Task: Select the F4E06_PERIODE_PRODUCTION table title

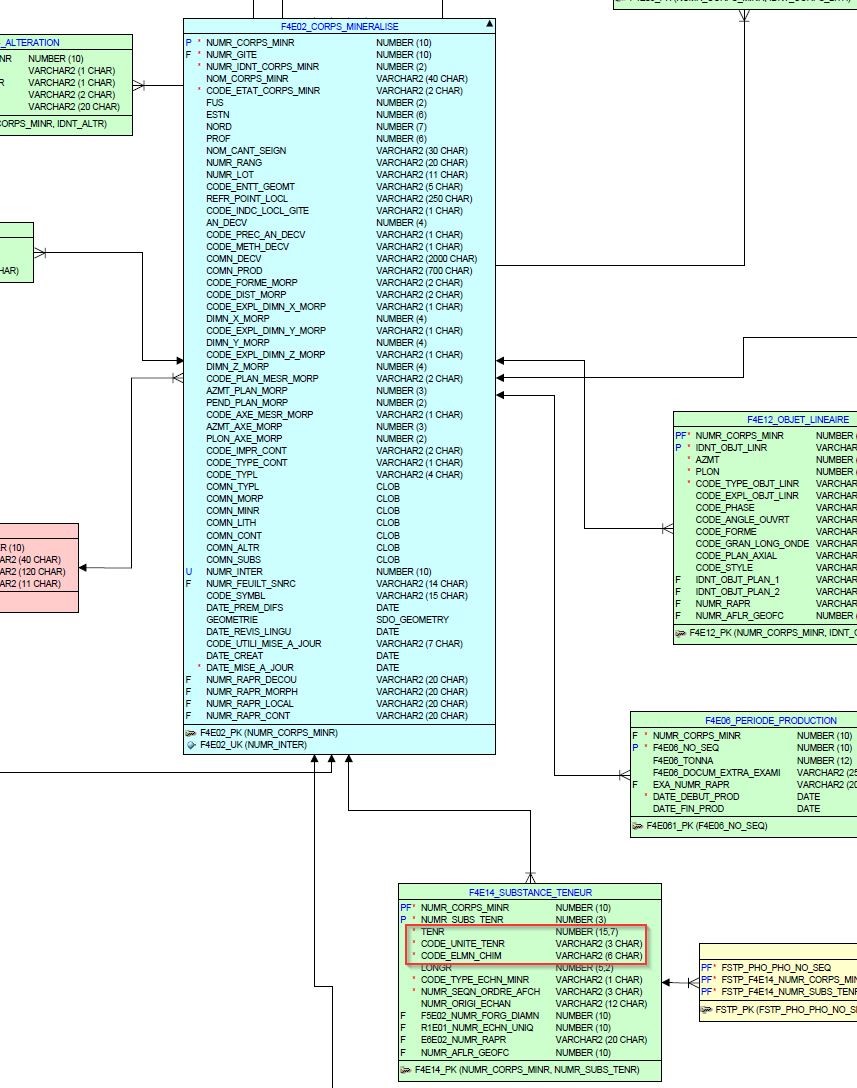Action: 771,720
